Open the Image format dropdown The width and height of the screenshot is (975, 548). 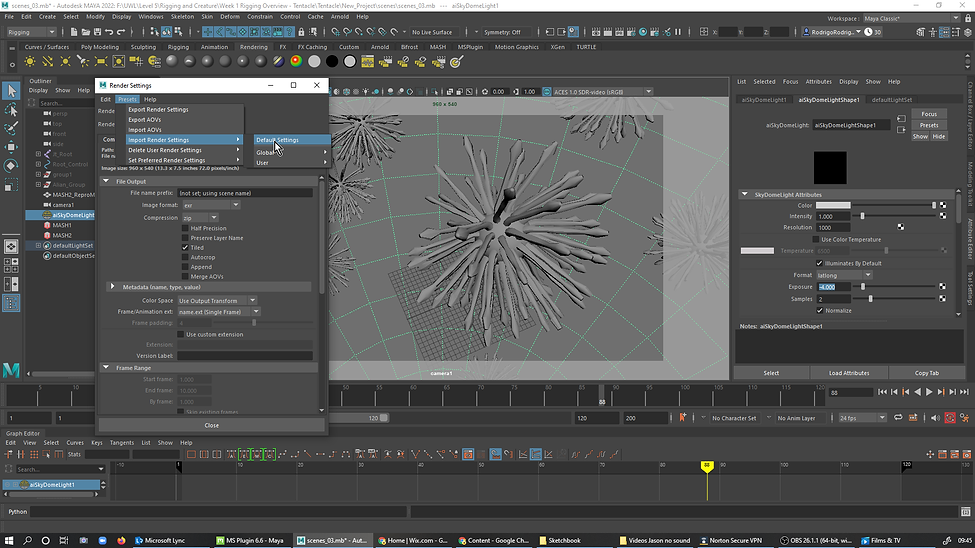[x=210, y=205]
